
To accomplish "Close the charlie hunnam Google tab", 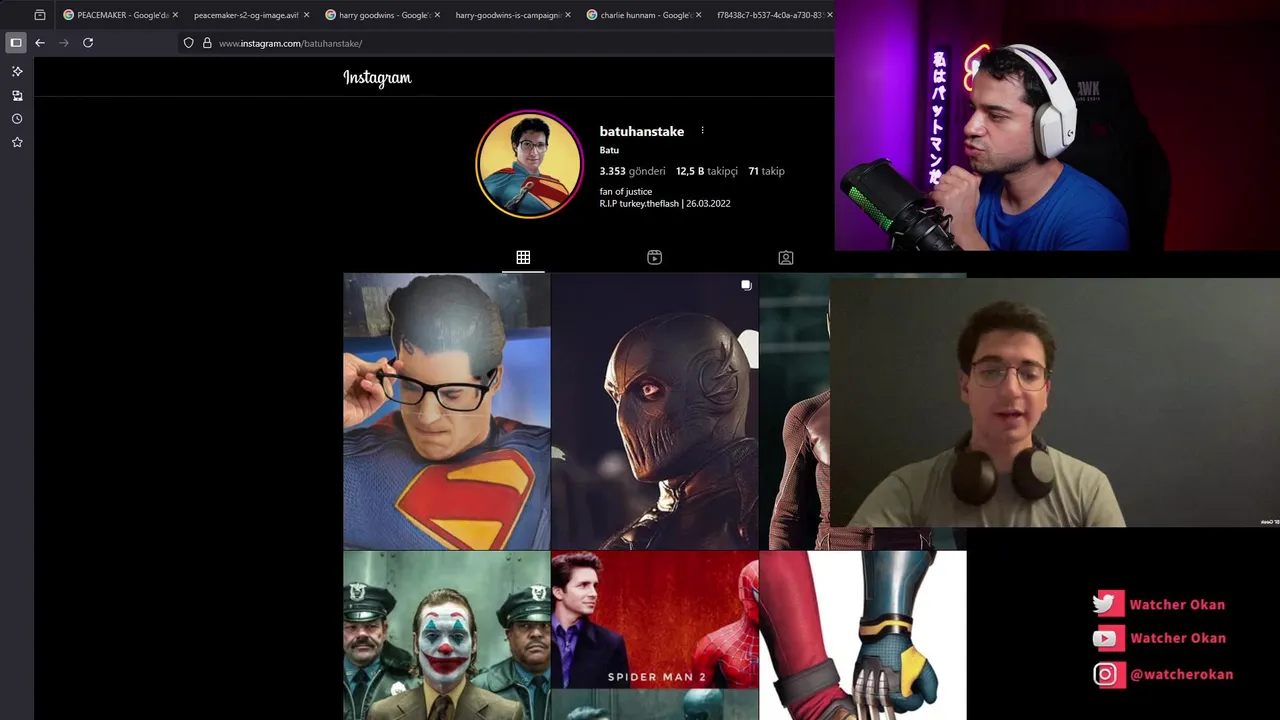I will point(698,15).
